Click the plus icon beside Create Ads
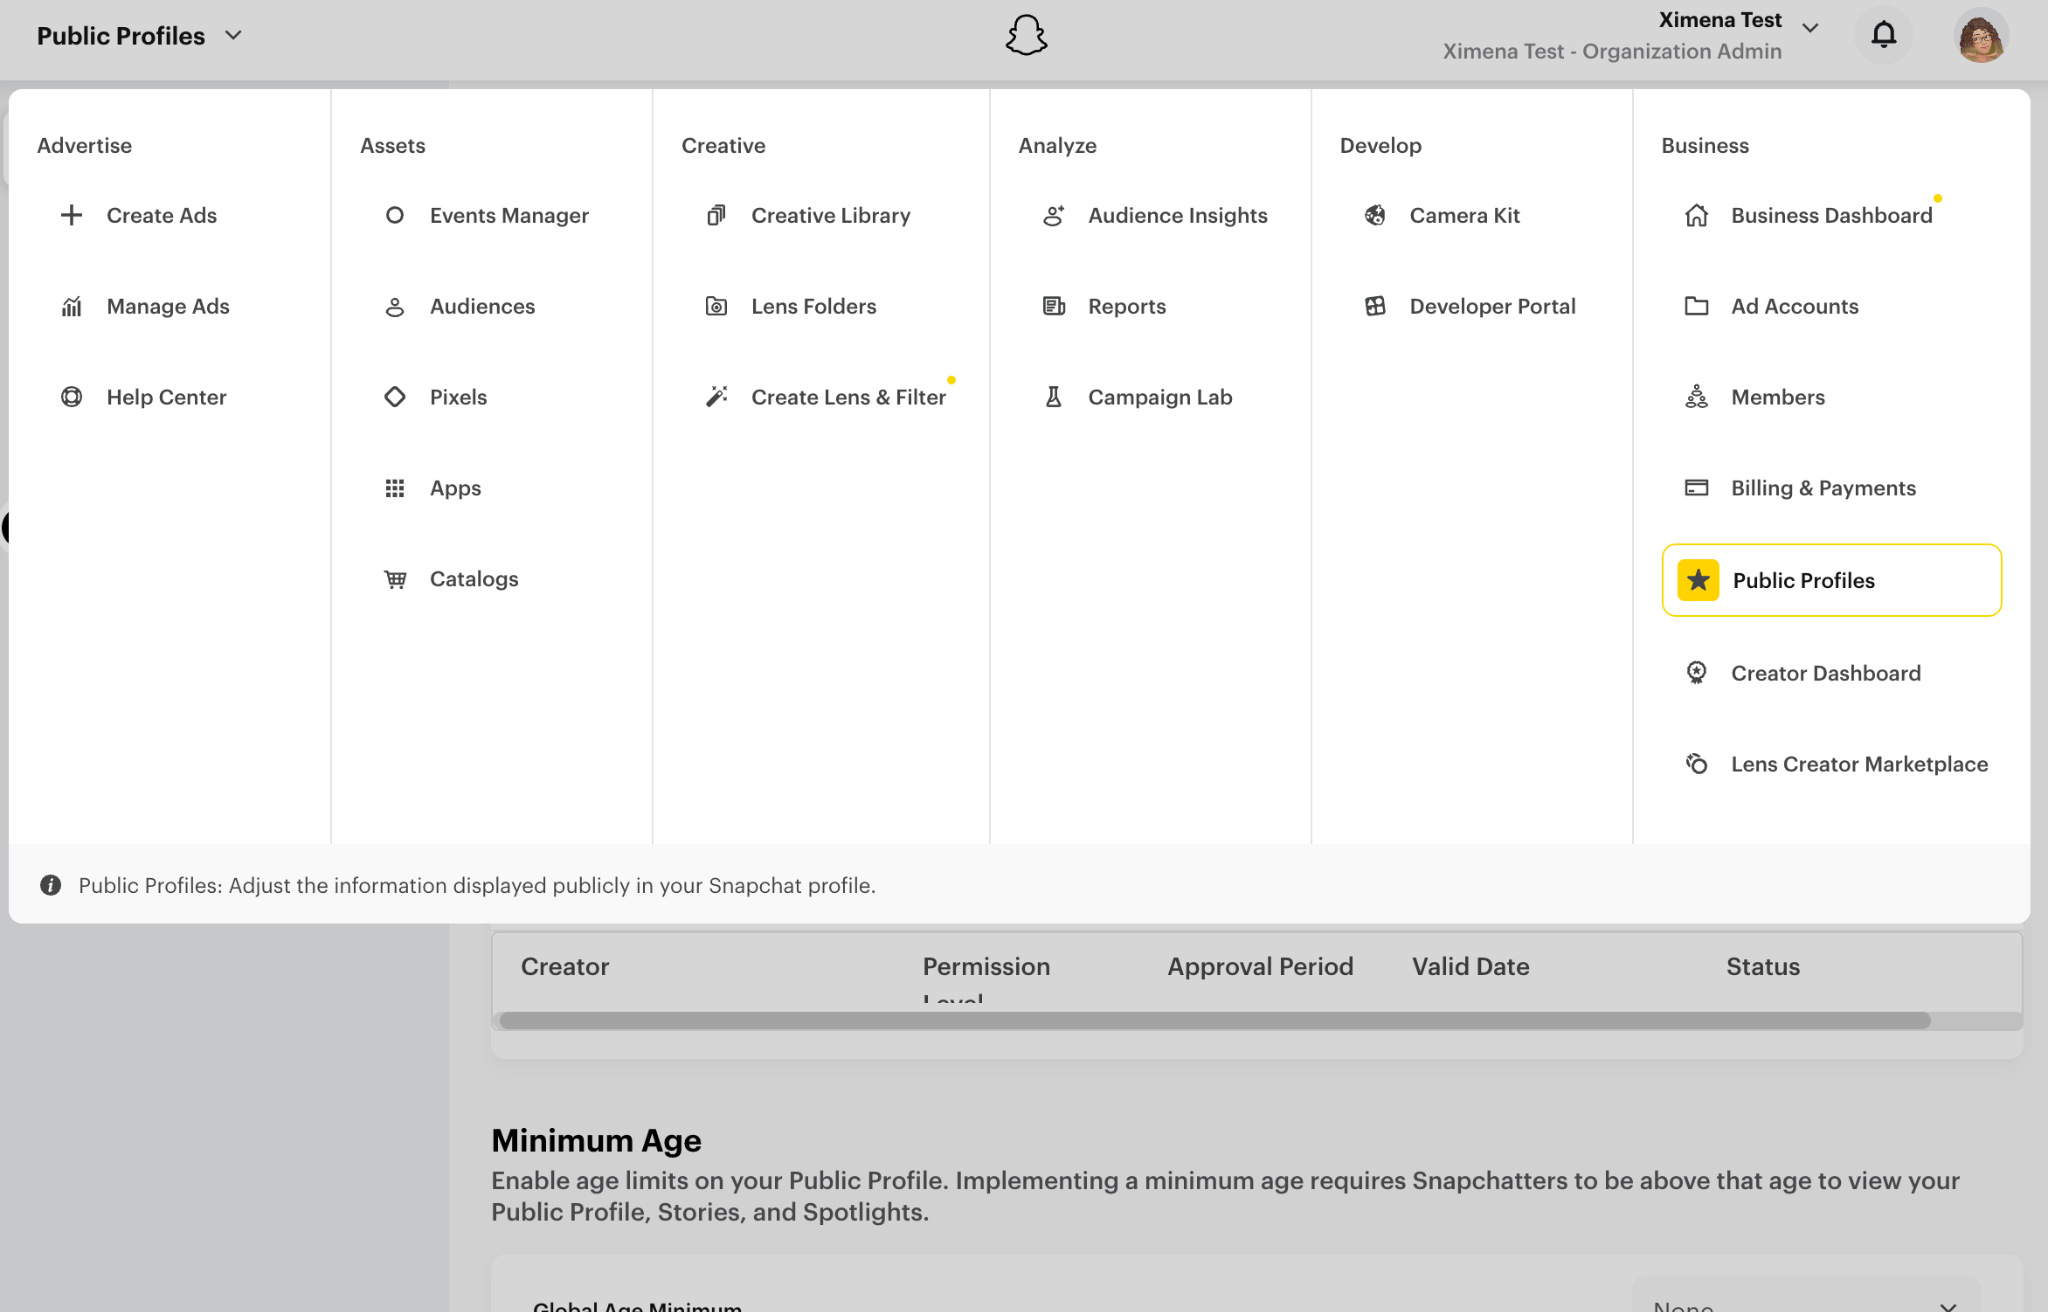Screen dimensions: 2048x1312 [x=71, y=215]
